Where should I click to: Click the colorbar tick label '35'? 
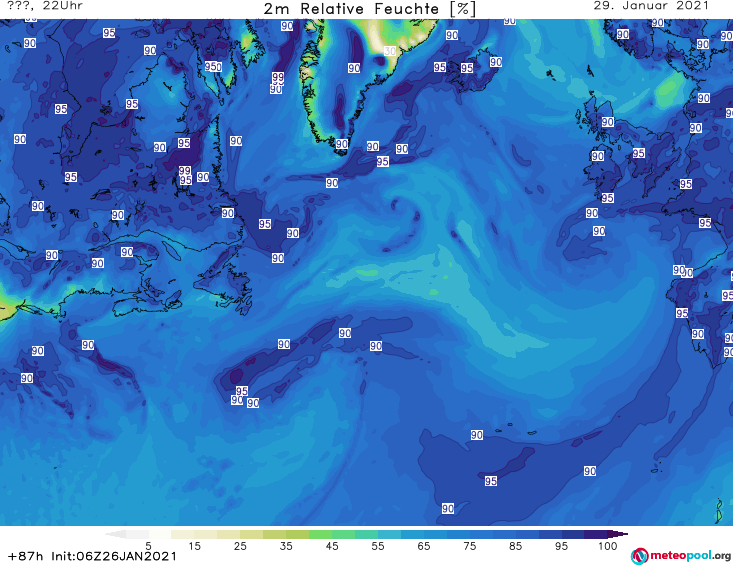pyautogui.click(x=286, y=546)
